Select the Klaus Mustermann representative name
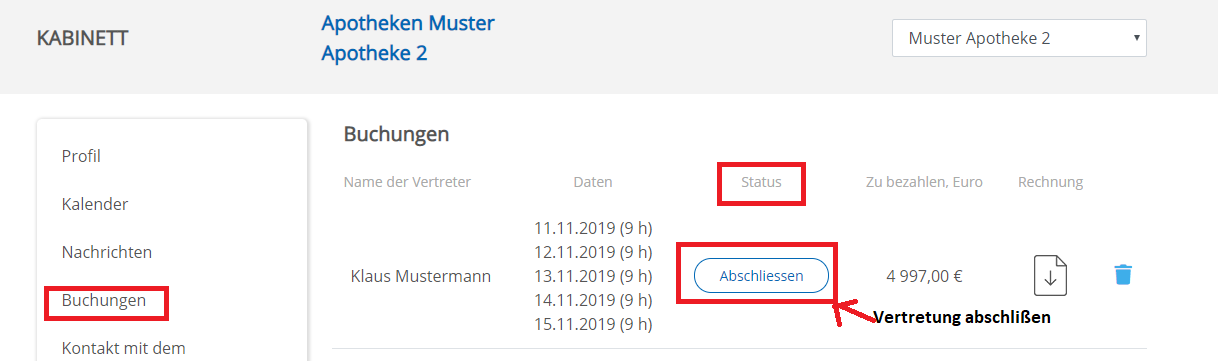1218x361 pixels. [x=421, y=276]
